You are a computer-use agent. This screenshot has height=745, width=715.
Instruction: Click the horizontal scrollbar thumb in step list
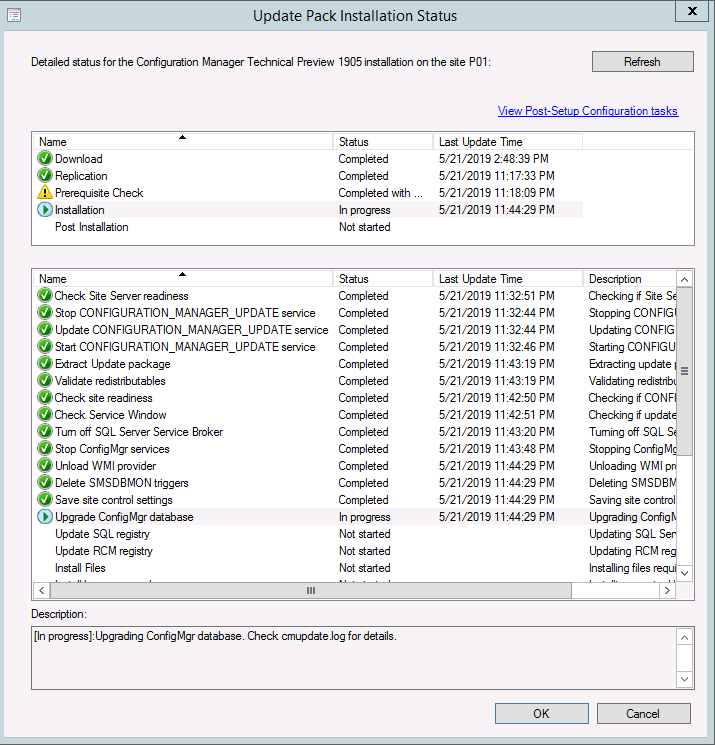coord(311,591)
